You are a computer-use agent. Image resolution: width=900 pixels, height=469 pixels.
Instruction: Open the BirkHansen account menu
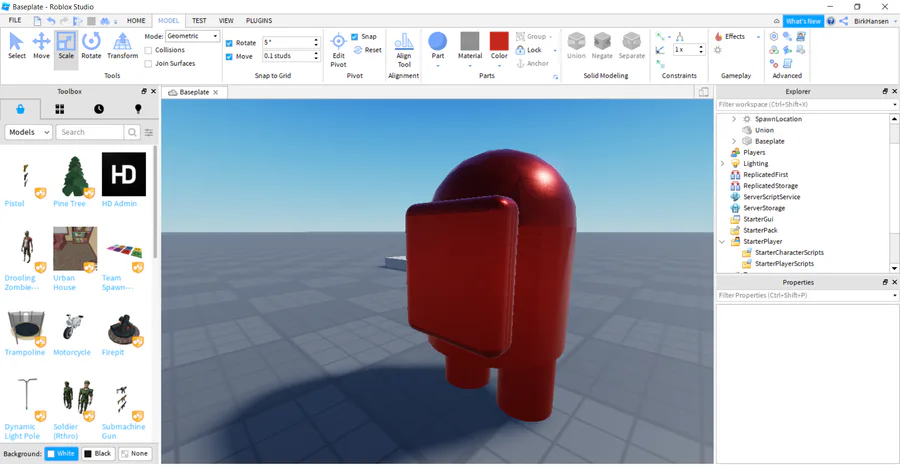pos(875,21)
